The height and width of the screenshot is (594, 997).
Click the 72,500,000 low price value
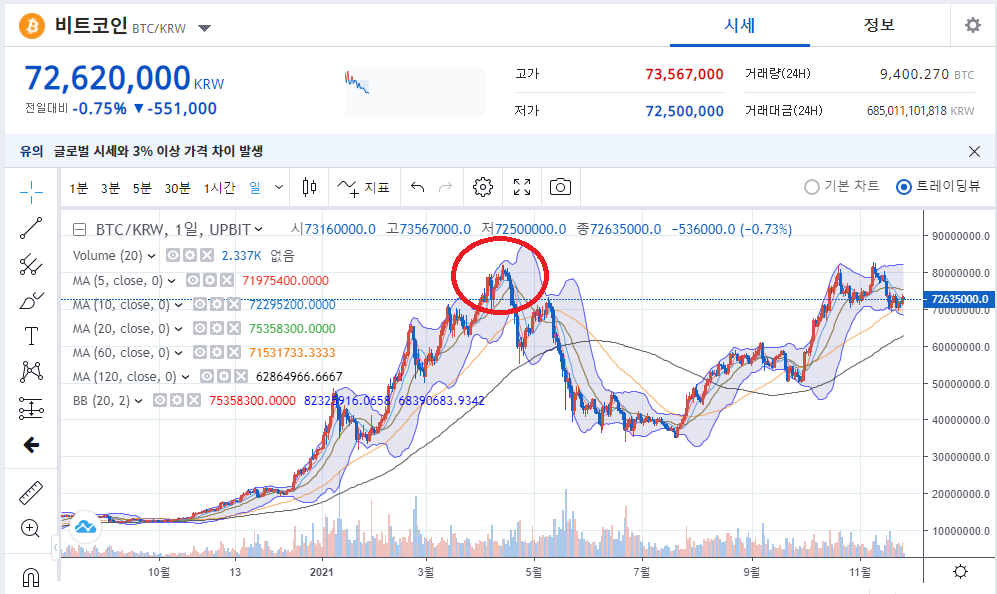coord(684,111)
